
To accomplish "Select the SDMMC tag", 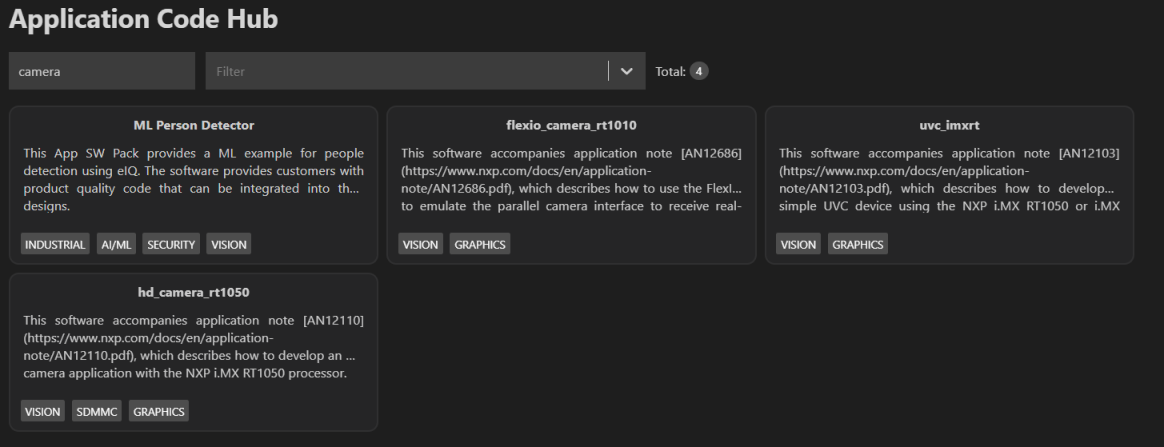I will [97, 411].
